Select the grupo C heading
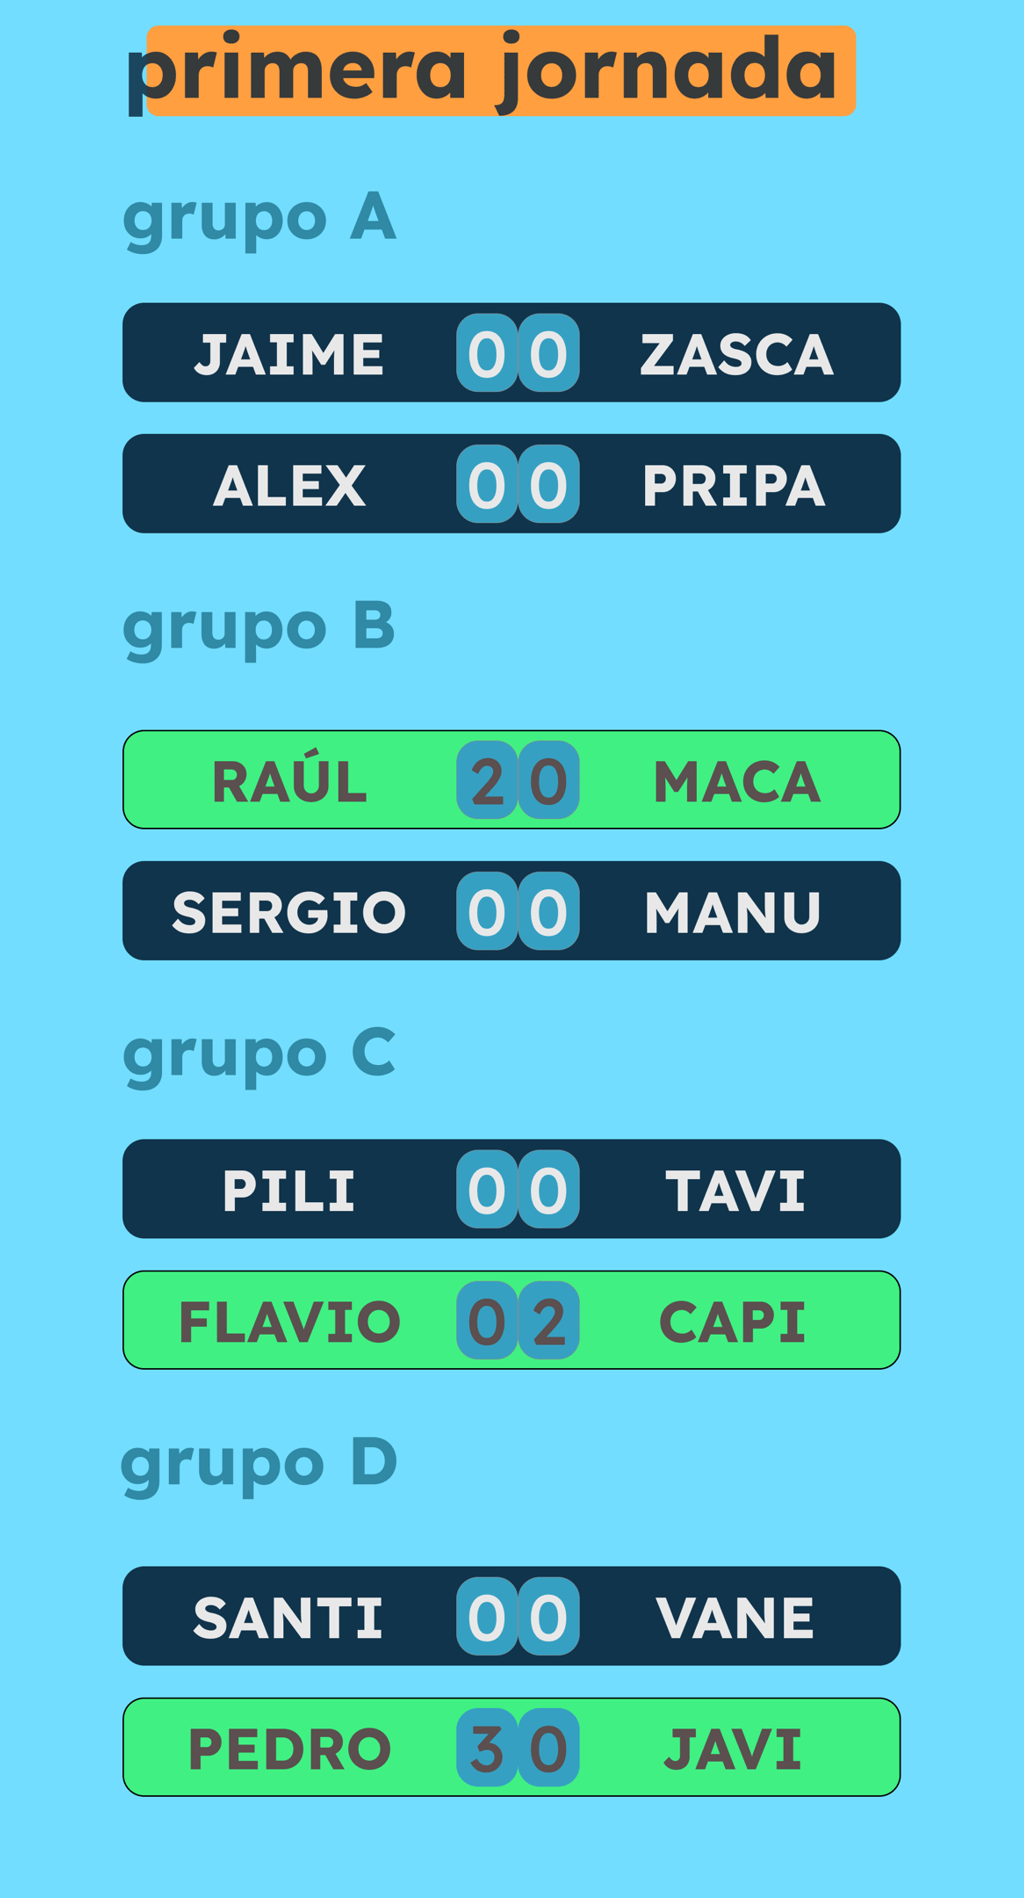The image size is (1024, 1898). (x=259, y=1054)
